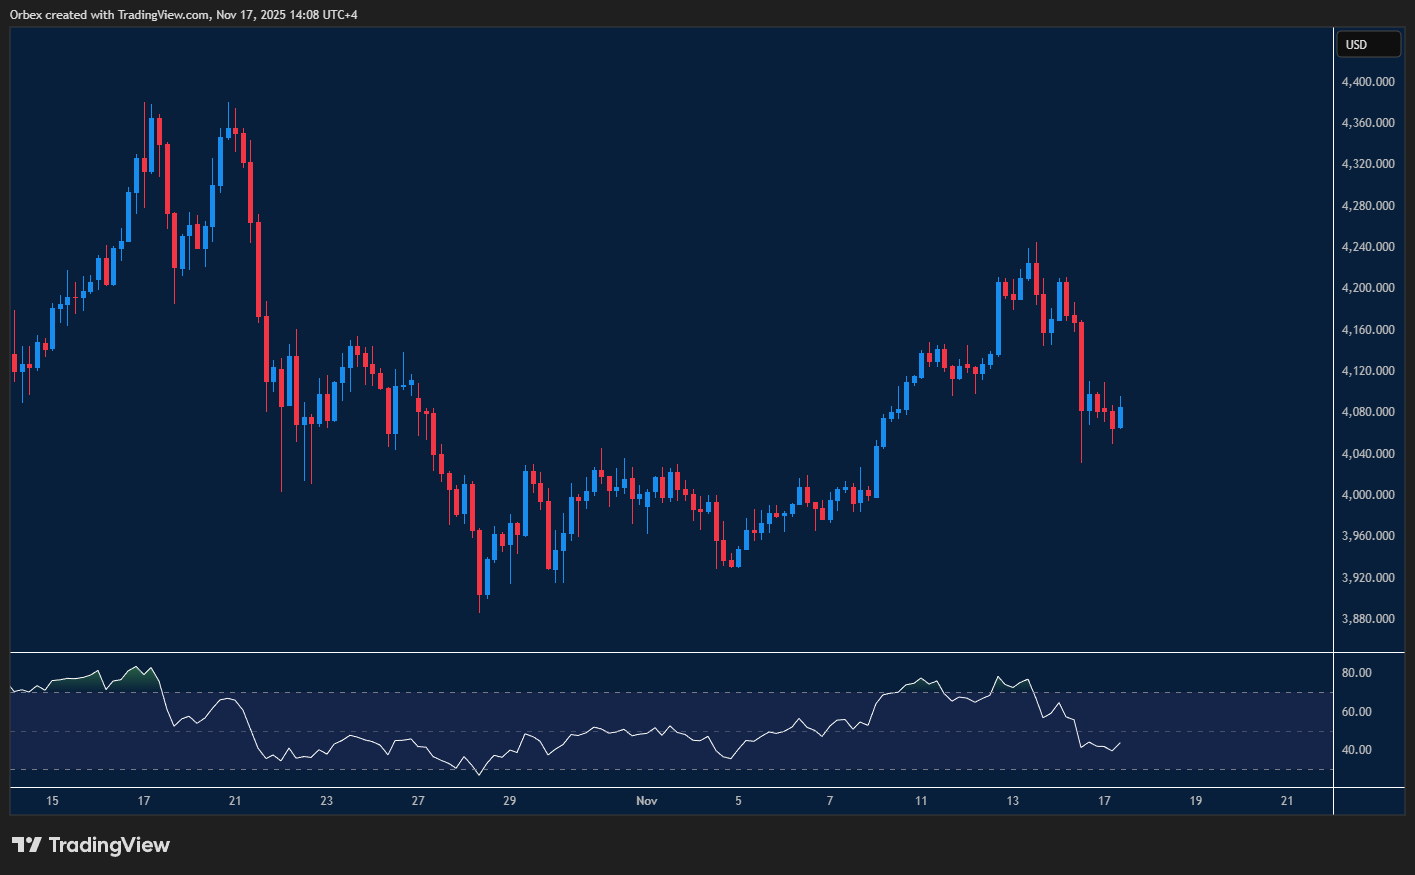Screen dimensions: 1415x875
Task: Click the 19 date label on time axis
Action: (1196, 801)
